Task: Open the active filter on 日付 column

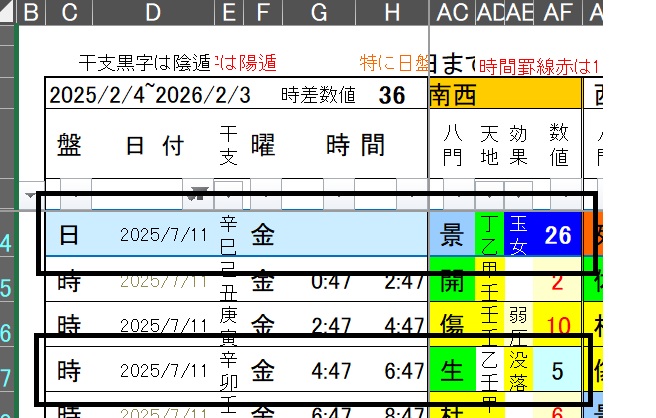Action: tap(200, 193)
